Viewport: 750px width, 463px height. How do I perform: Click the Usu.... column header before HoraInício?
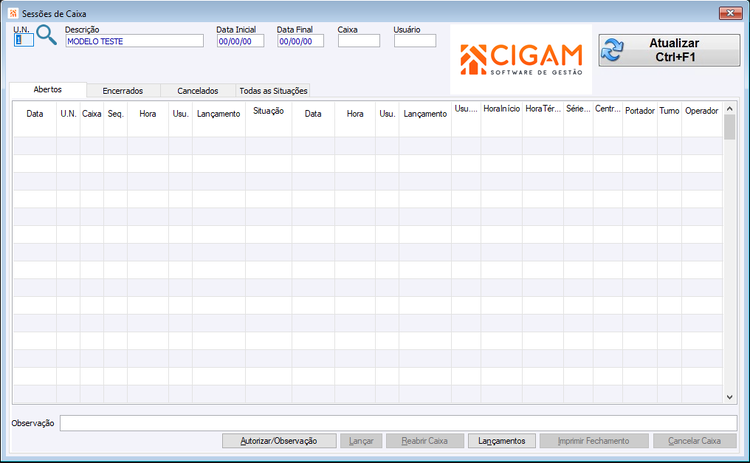(466, 109)
